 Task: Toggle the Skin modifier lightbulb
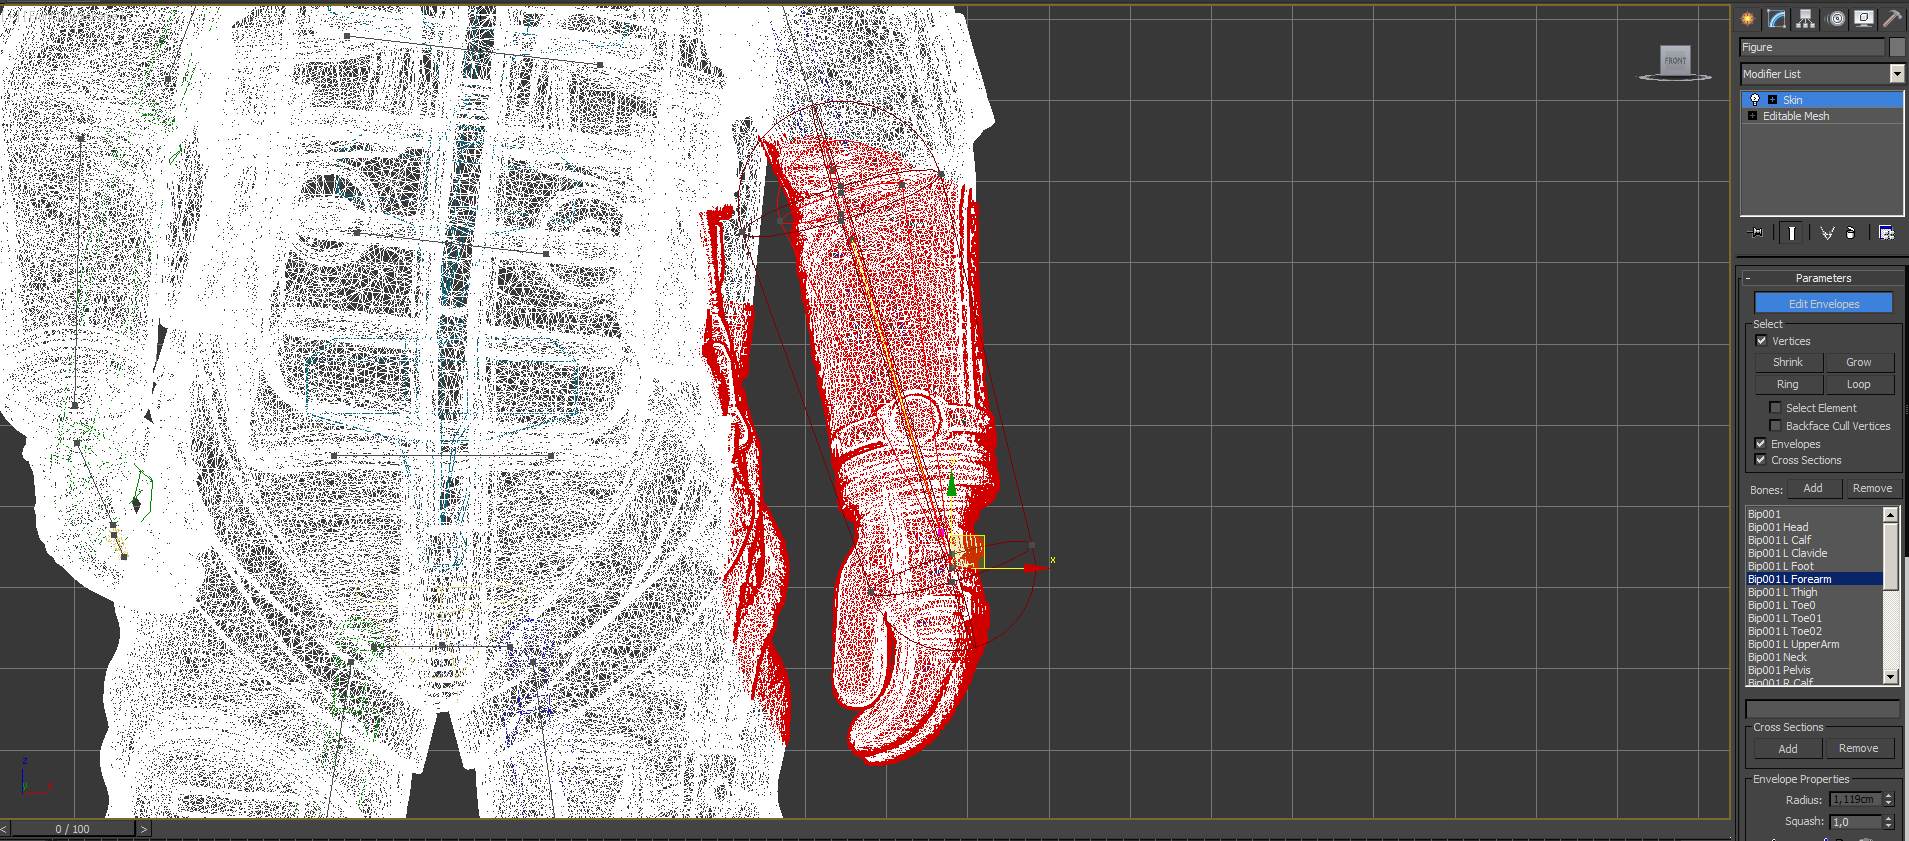click(x=1755, y=100)
